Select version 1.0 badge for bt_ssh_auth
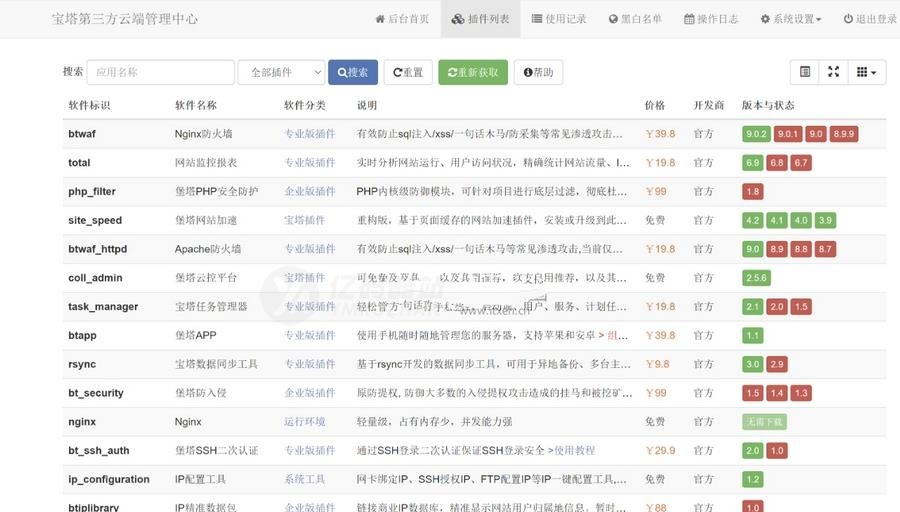Viewport: 900px width, 512px height. tap(777, 451)
